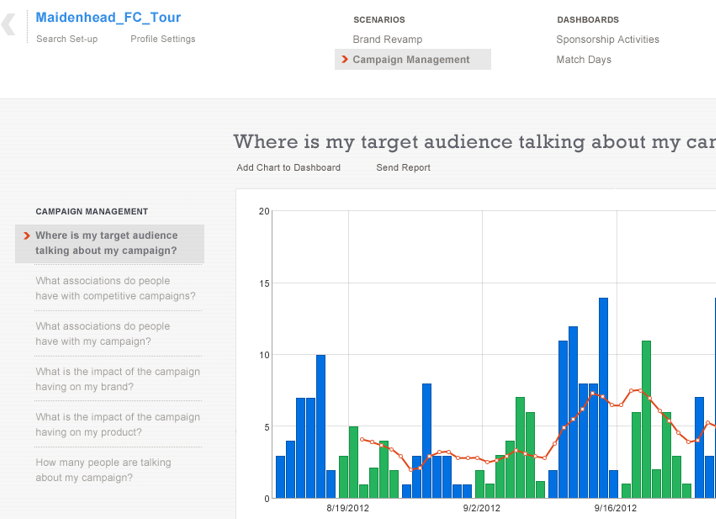716x519 pixels.
Task: Select 'associations do people have with my campaign' question
Action: pyautogui.click(x=103, y=334)
